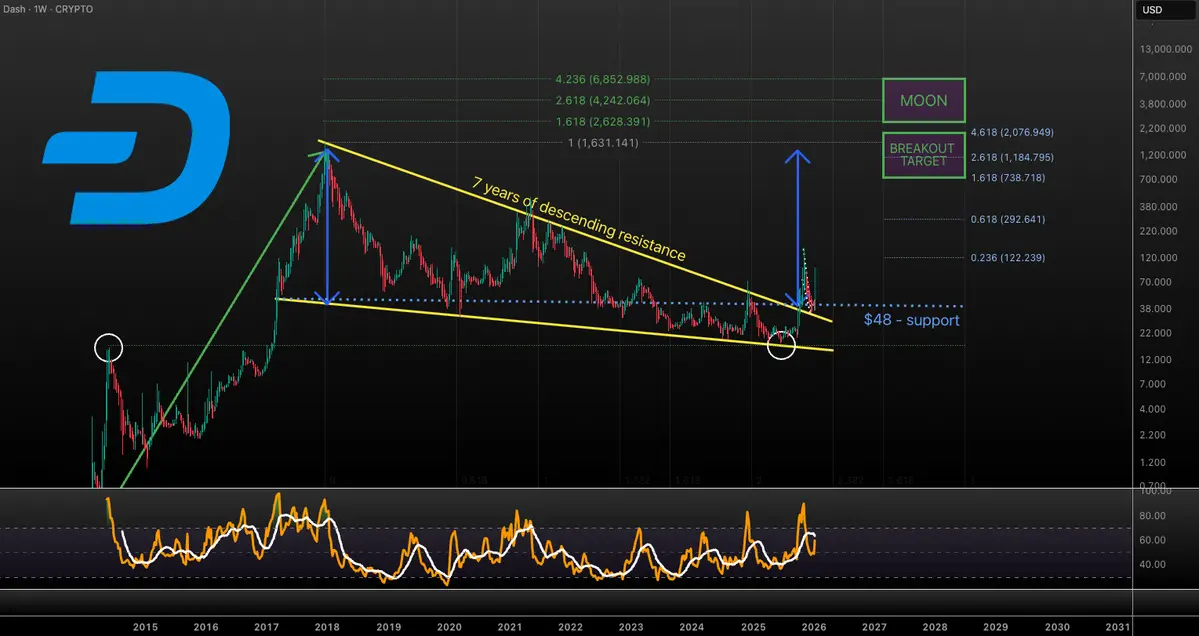This screenshot has height=636, width=1199.
Task: Click the 2021 label on time axis
Action: coord(510,627)
